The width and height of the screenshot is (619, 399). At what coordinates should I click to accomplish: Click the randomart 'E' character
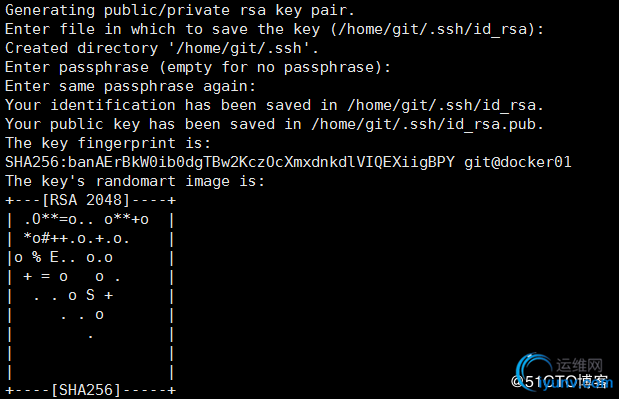54,257
